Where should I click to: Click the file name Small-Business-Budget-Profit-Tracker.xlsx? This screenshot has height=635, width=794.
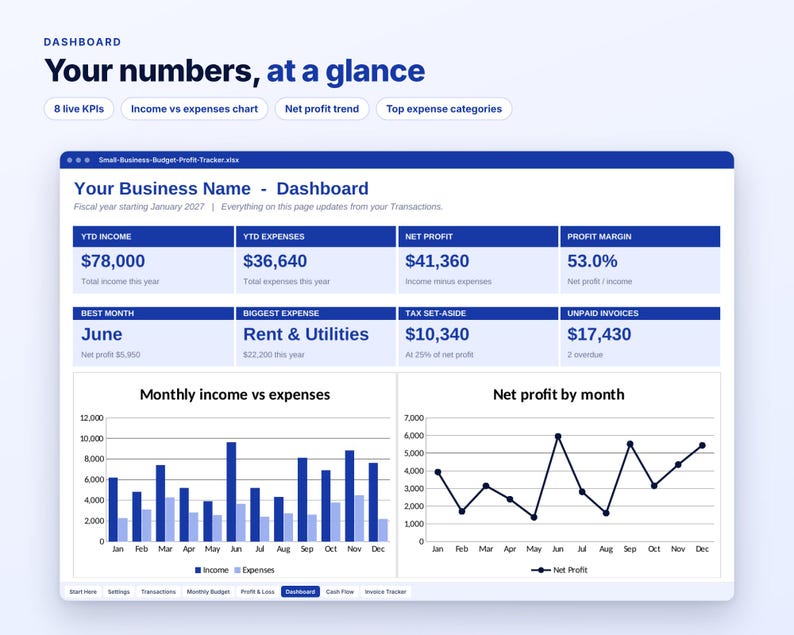(169, 160)
